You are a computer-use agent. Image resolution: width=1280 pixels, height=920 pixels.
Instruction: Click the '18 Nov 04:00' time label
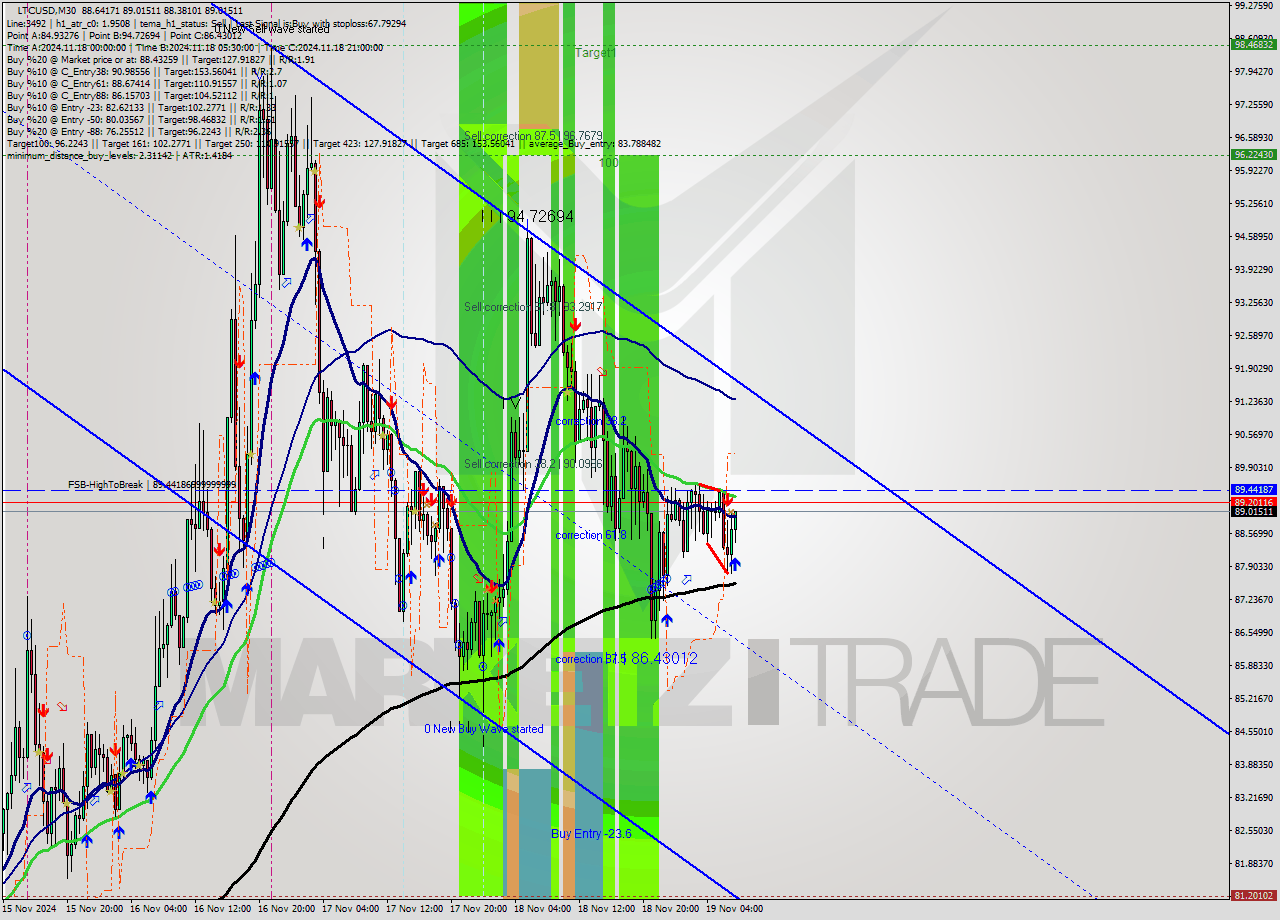[543, 909]
